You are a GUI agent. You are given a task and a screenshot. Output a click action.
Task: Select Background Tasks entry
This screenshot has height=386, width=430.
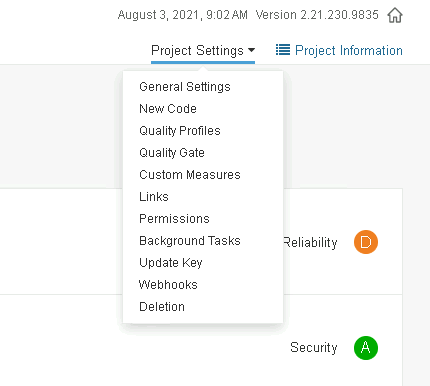point(190,241)
